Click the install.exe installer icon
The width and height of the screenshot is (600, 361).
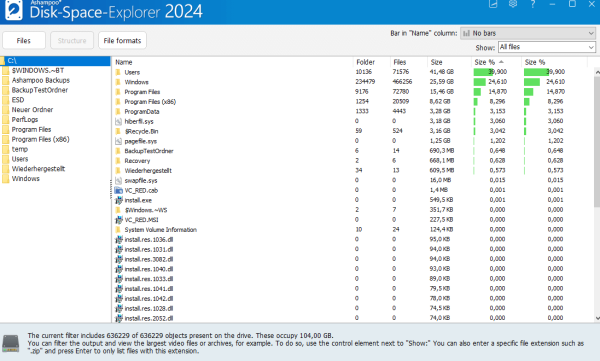(119, 200)
